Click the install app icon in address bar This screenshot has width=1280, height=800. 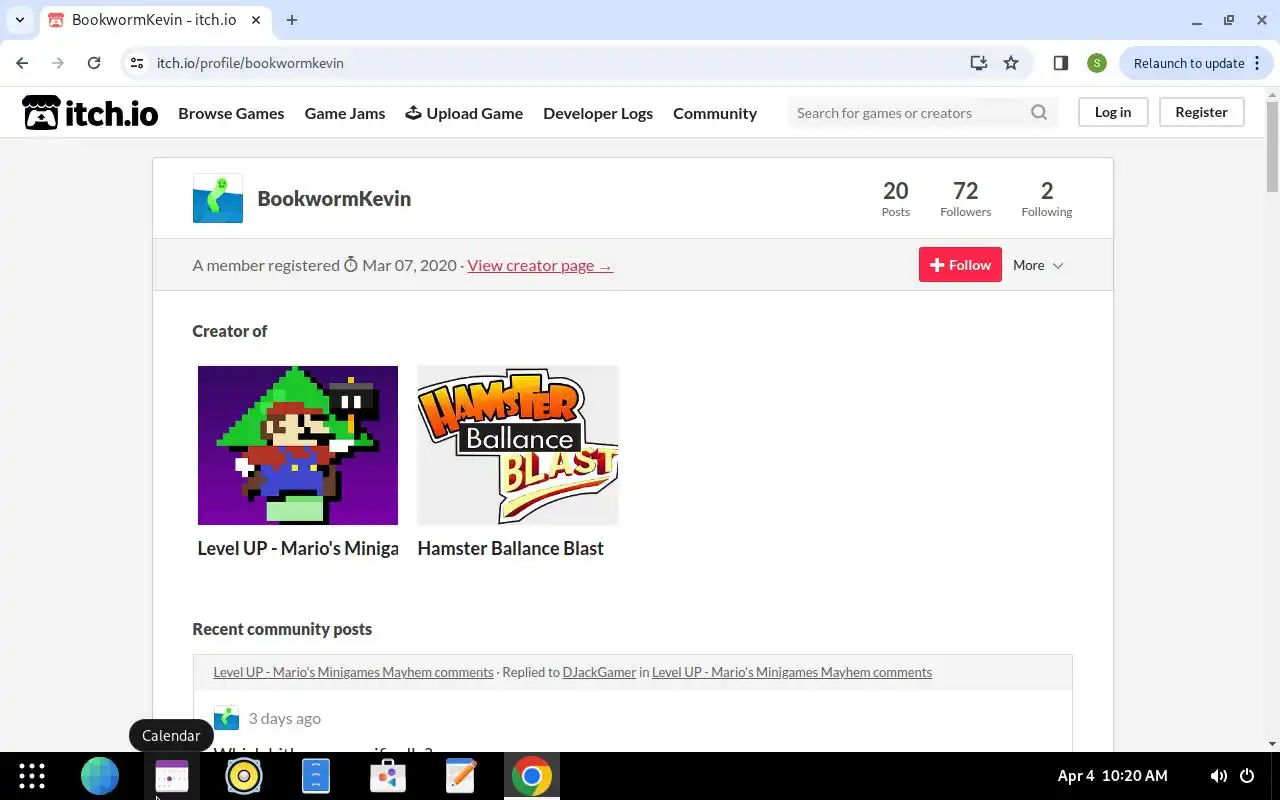(979, 63)
